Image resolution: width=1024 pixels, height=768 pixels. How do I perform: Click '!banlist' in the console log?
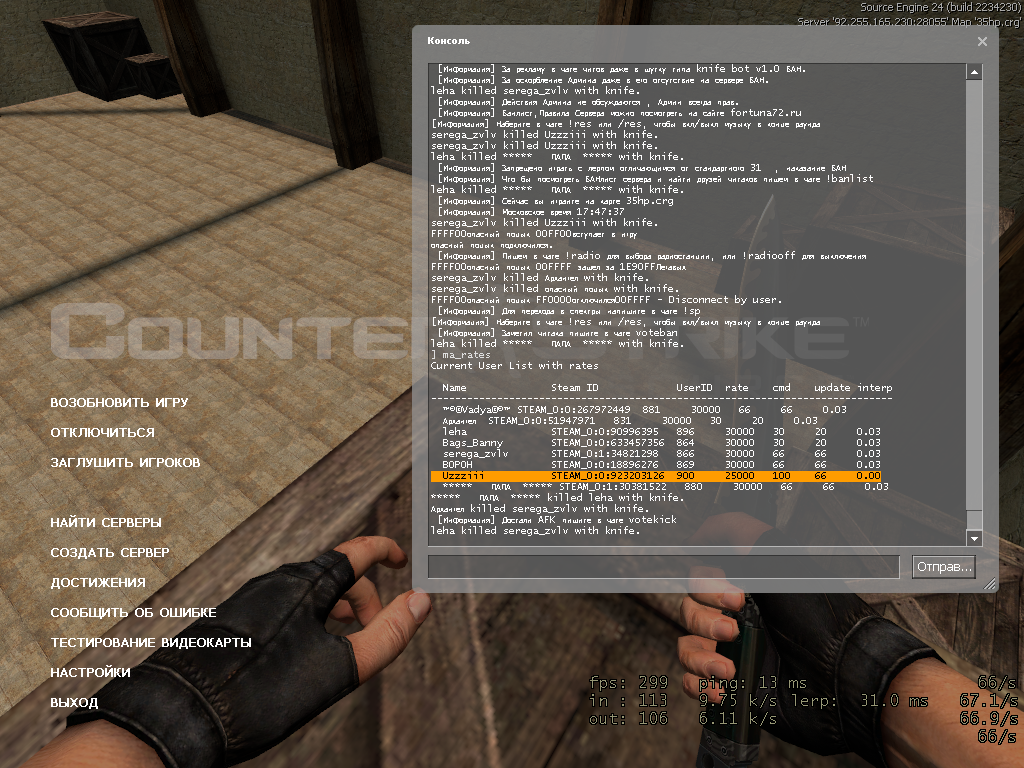point(850,178)
